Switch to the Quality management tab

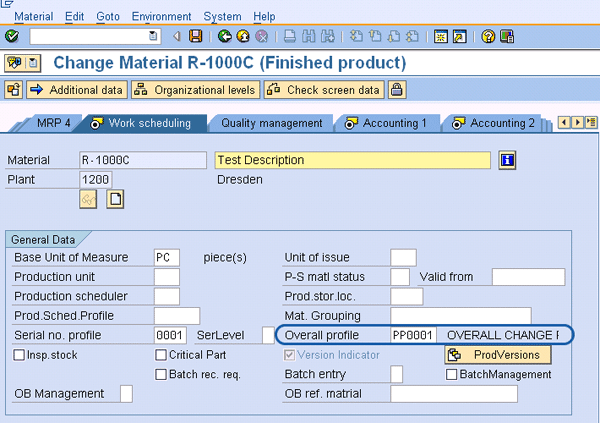(x=272, y=123)
